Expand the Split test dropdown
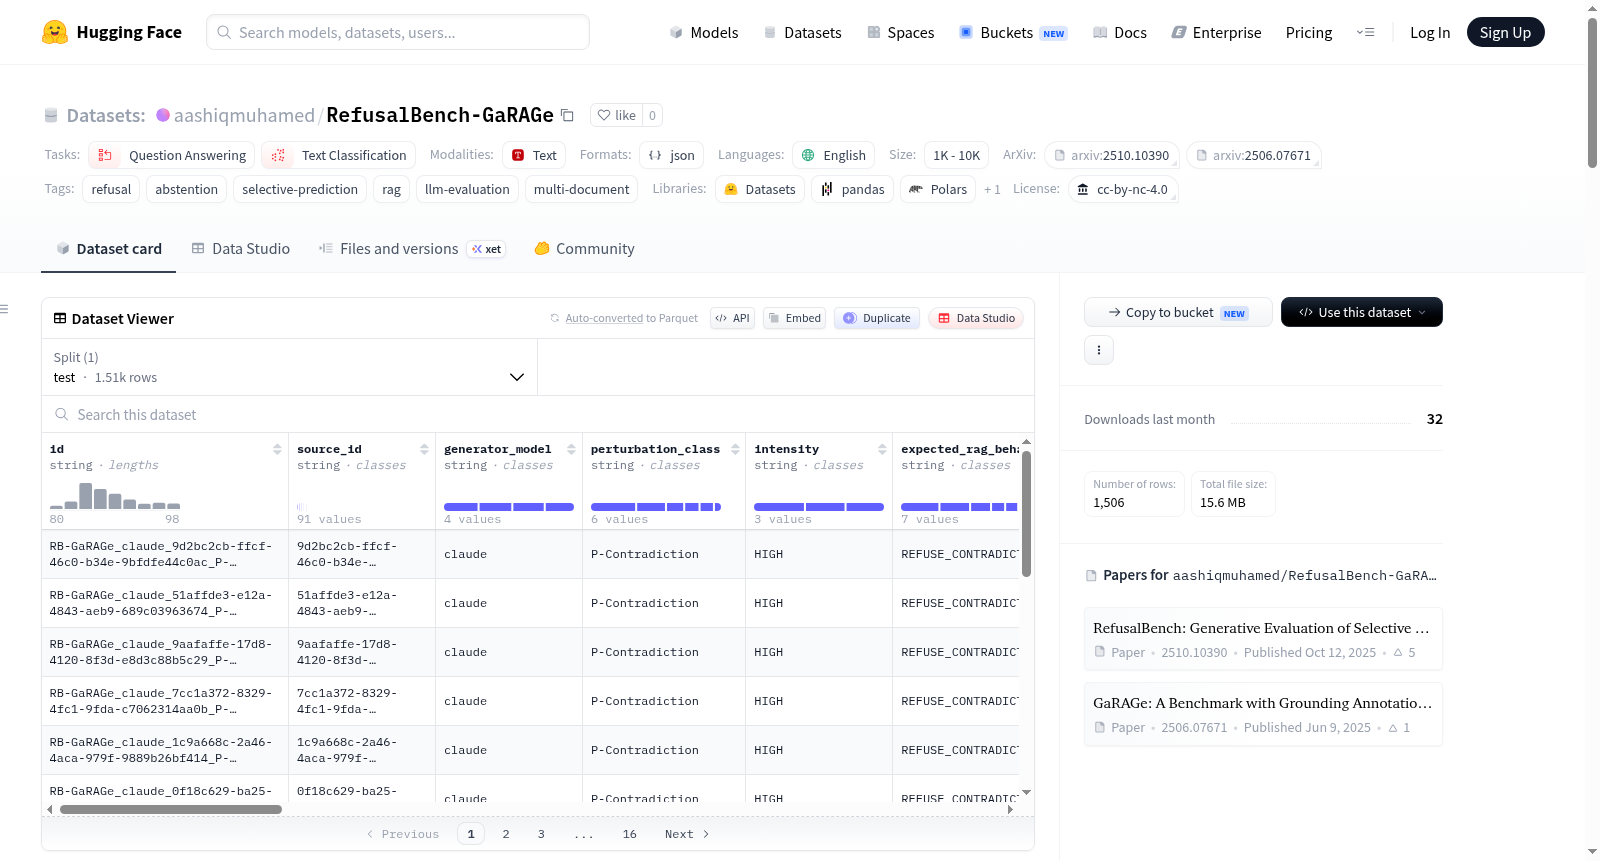Image resolution: width=1600 pixels, height=861 pixels. 290,367
